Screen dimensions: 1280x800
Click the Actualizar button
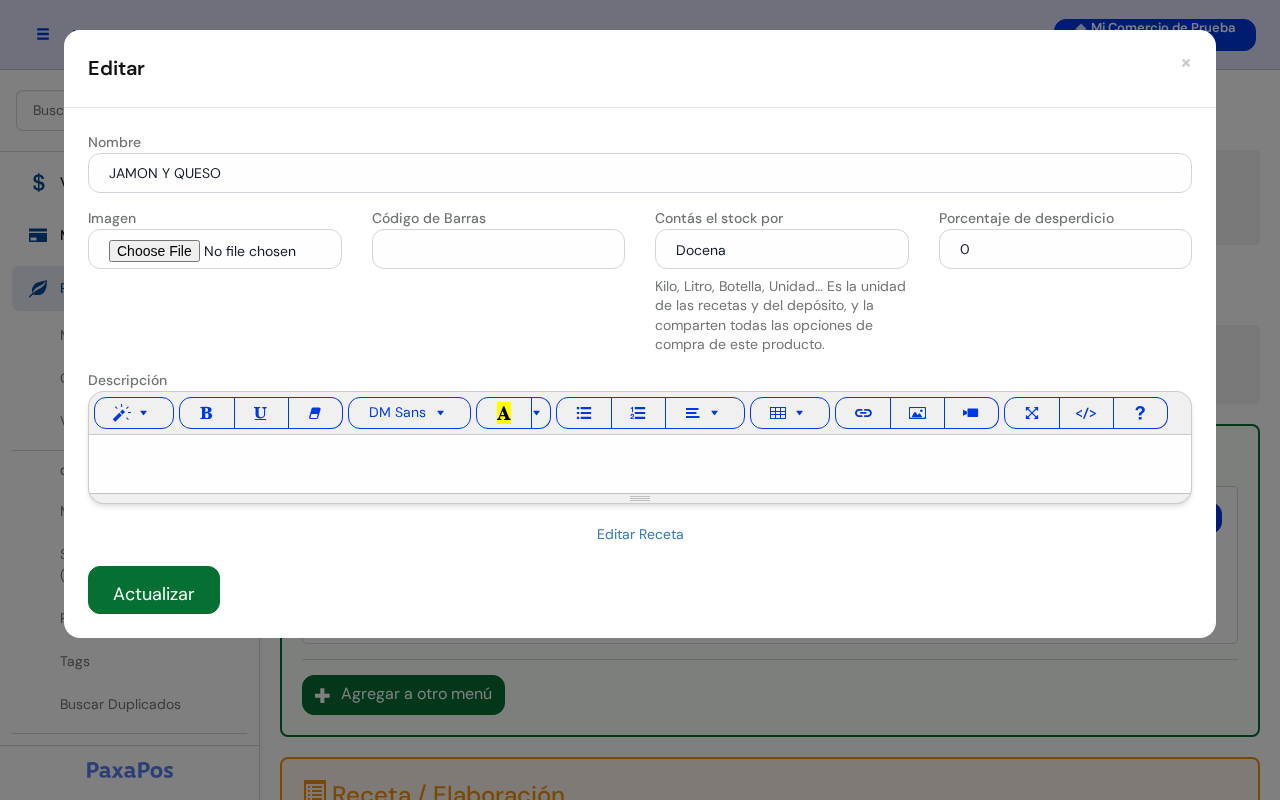point(154,590)
